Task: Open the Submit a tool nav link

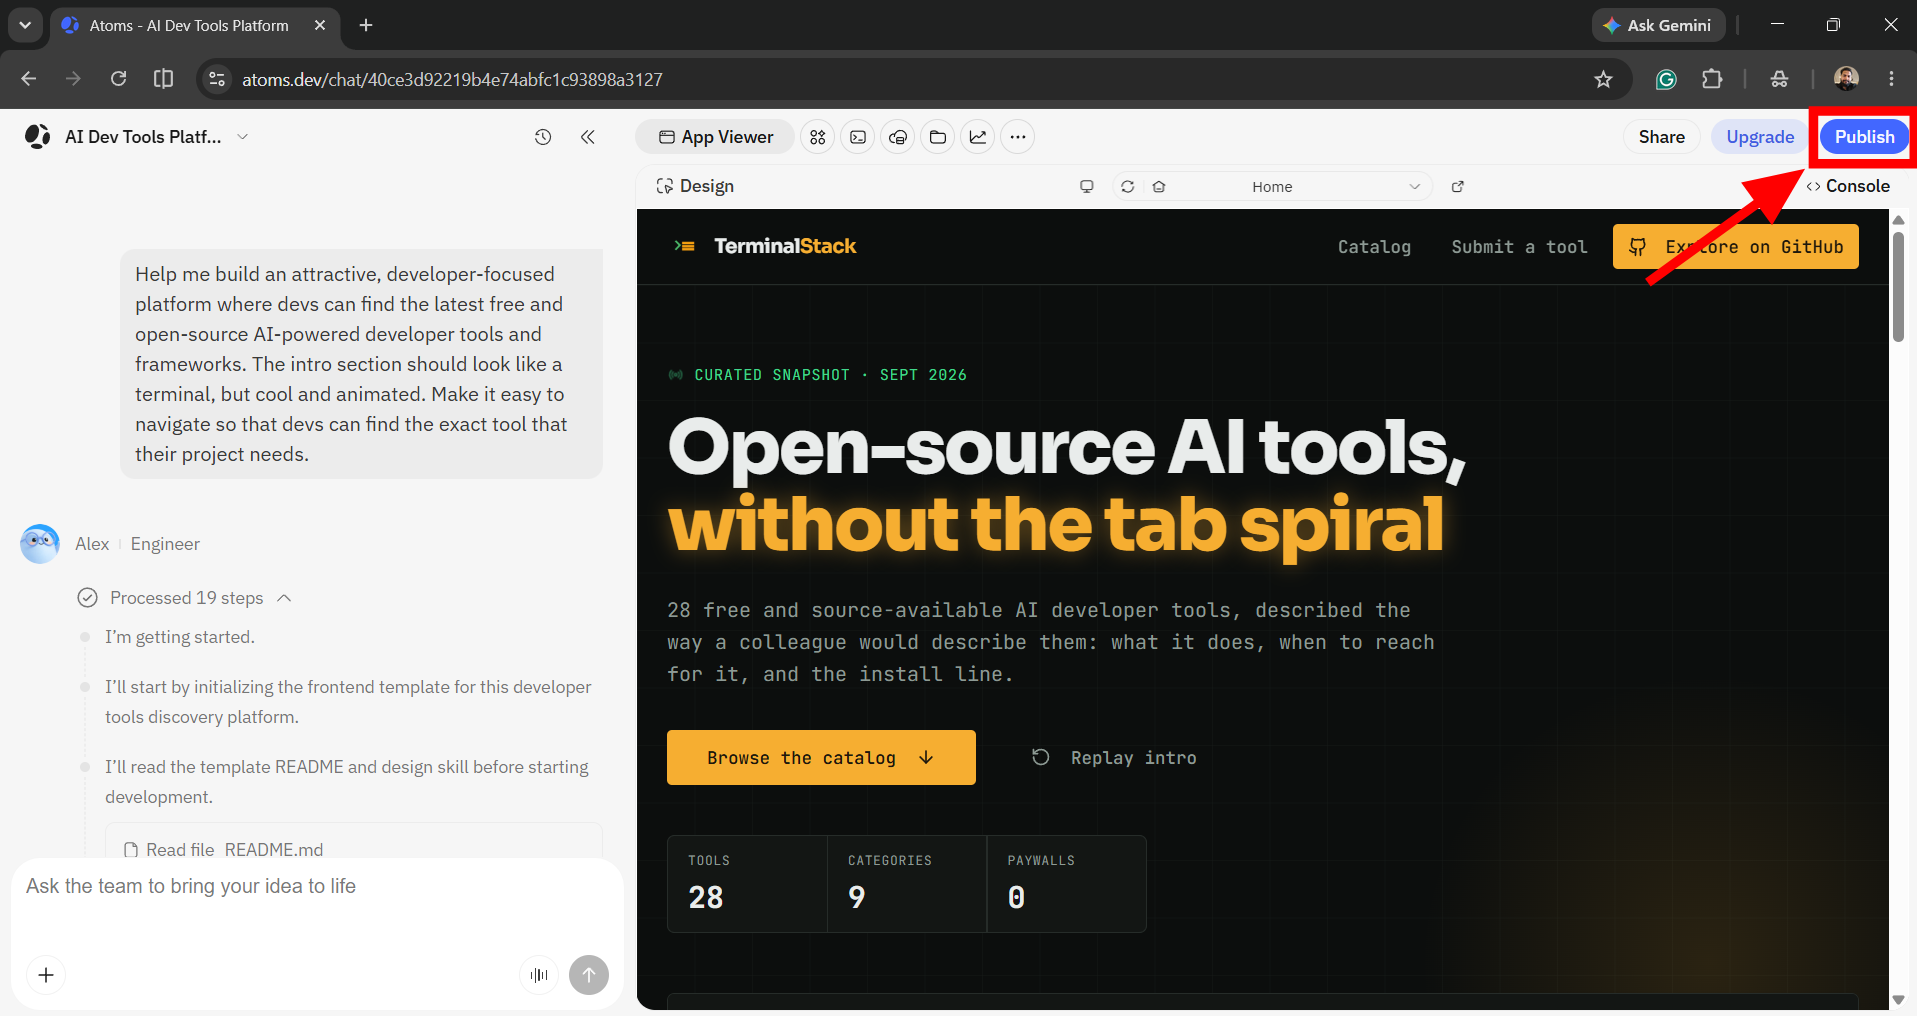Action: (x=1519, y=247)
